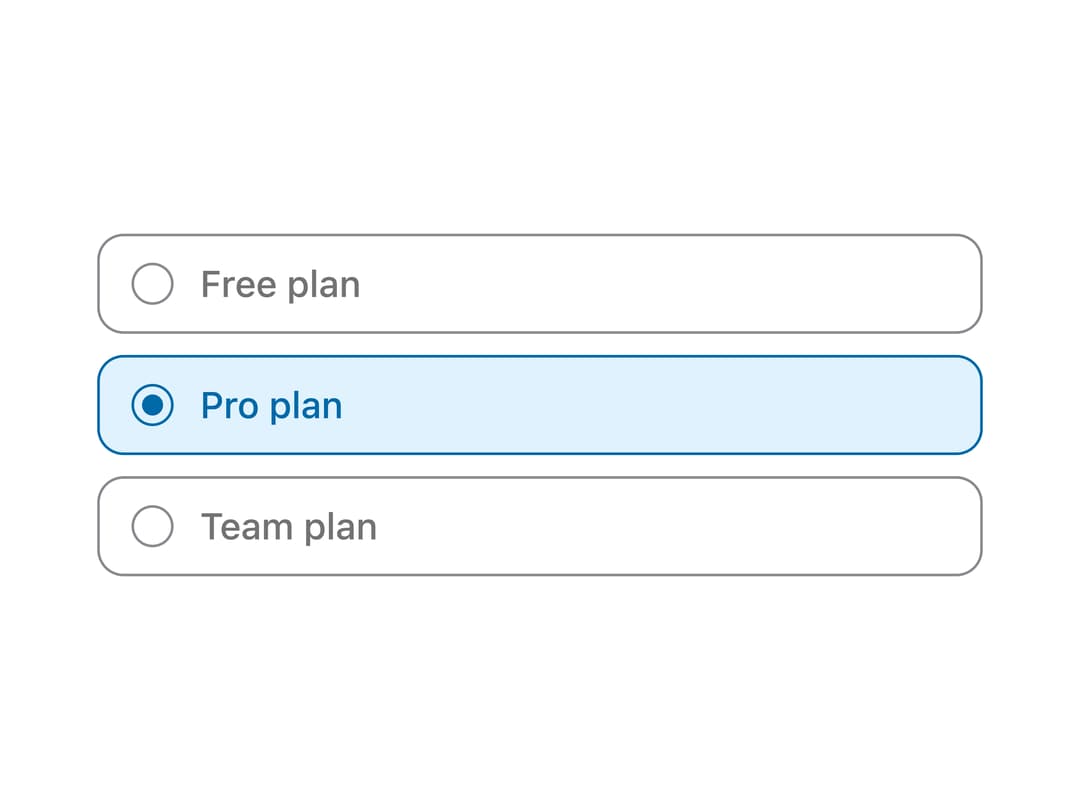This screenshot has width=1080, height=810.
Task: Select the Free plan radio button
Action: click(x=152, y=284)
